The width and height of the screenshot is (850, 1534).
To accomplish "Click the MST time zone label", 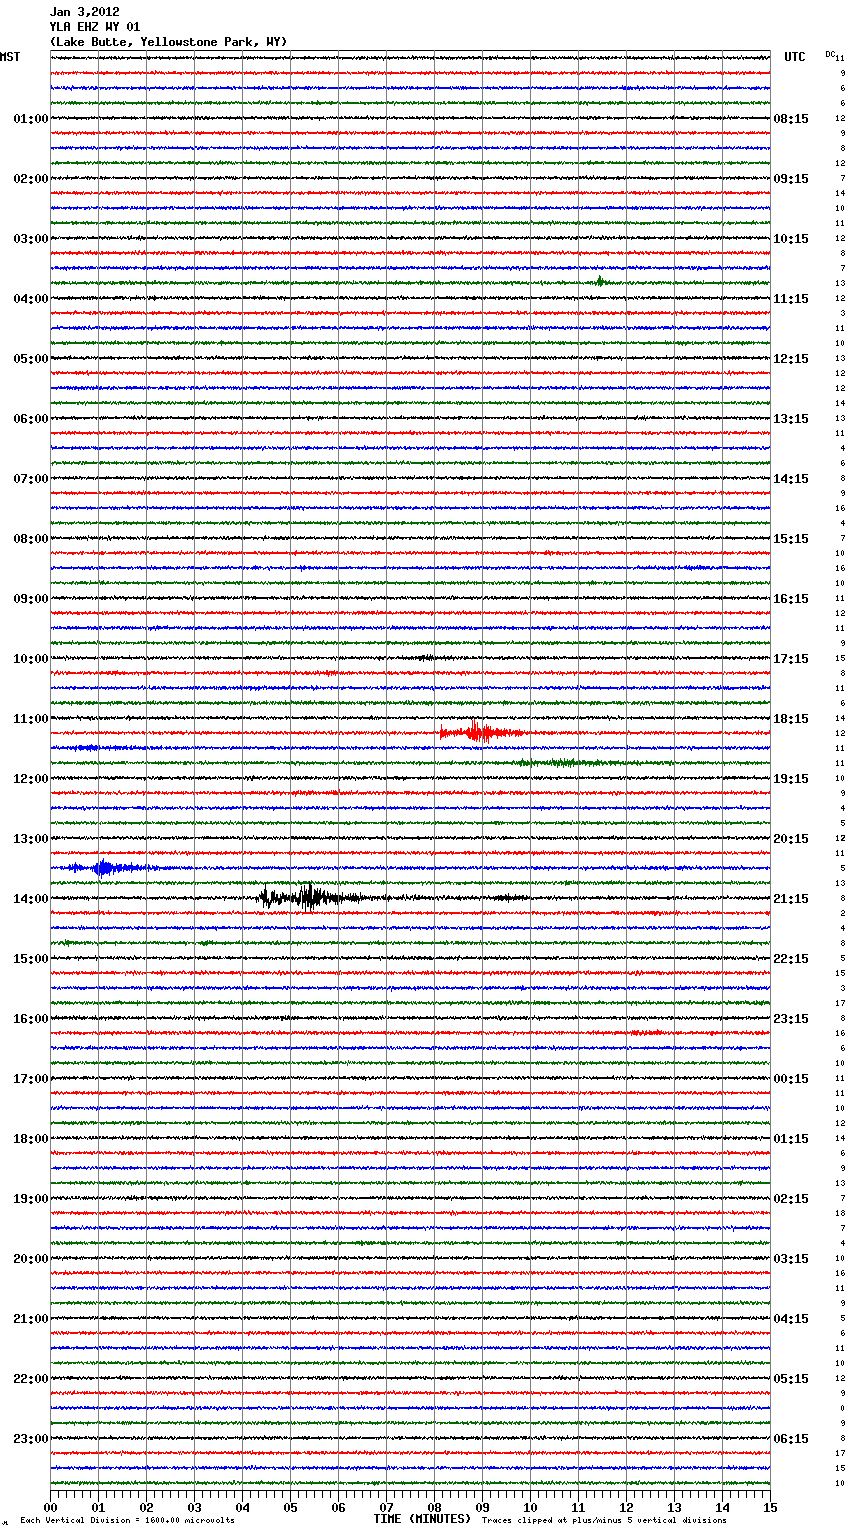I will (x=10, y=57).
